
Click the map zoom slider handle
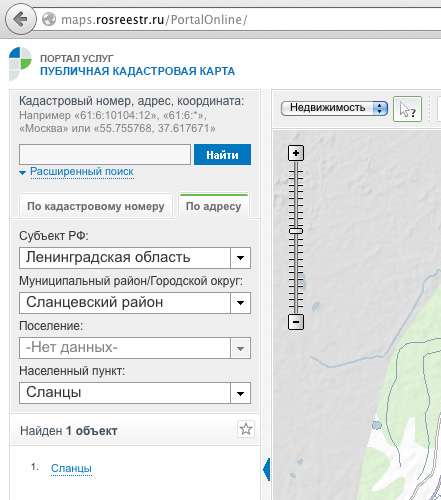(296, 231)
